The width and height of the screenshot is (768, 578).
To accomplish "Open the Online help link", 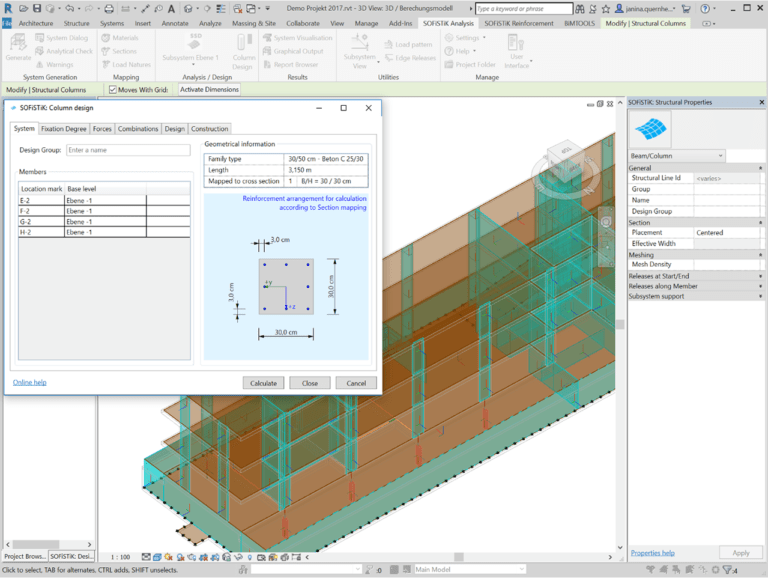I will (30, 382).
